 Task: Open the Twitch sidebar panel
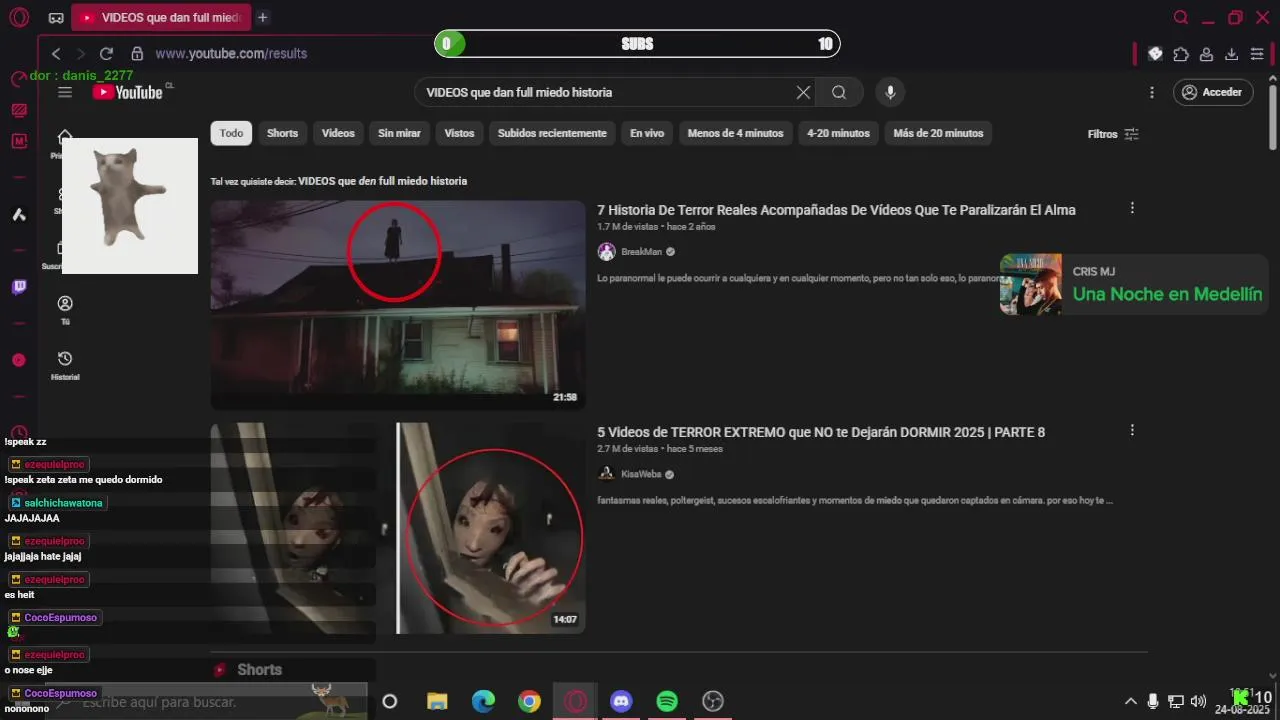(x=19, y=288)
